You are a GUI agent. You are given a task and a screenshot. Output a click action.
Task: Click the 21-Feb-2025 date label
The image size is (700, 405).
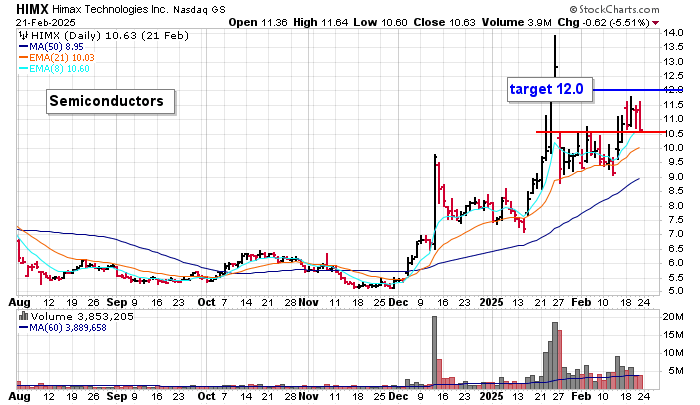[46, 22]
